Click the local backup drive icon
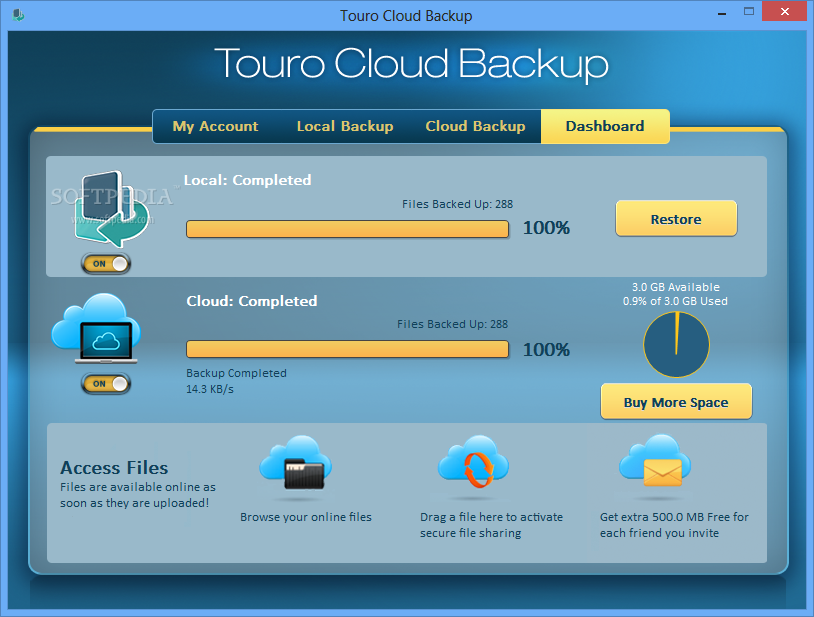This screenshot has height=617, width=814. point(111,208)
